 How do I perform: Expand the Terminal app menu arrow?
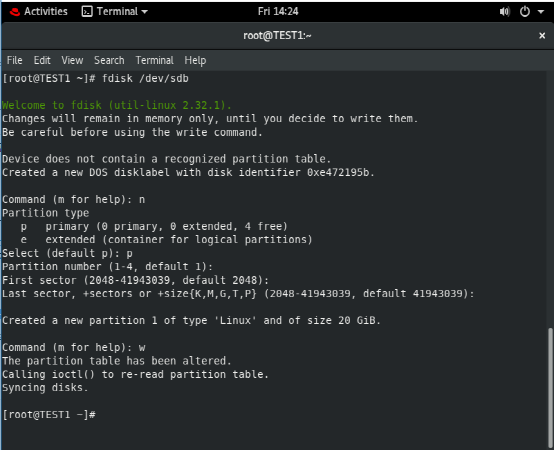144,12
